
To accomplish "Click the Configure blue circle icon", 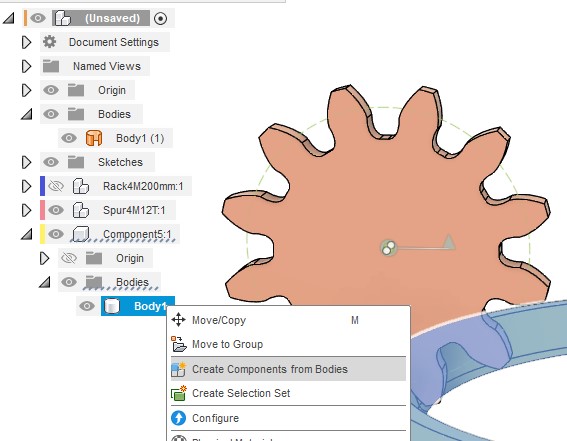I will click(179, 418).
